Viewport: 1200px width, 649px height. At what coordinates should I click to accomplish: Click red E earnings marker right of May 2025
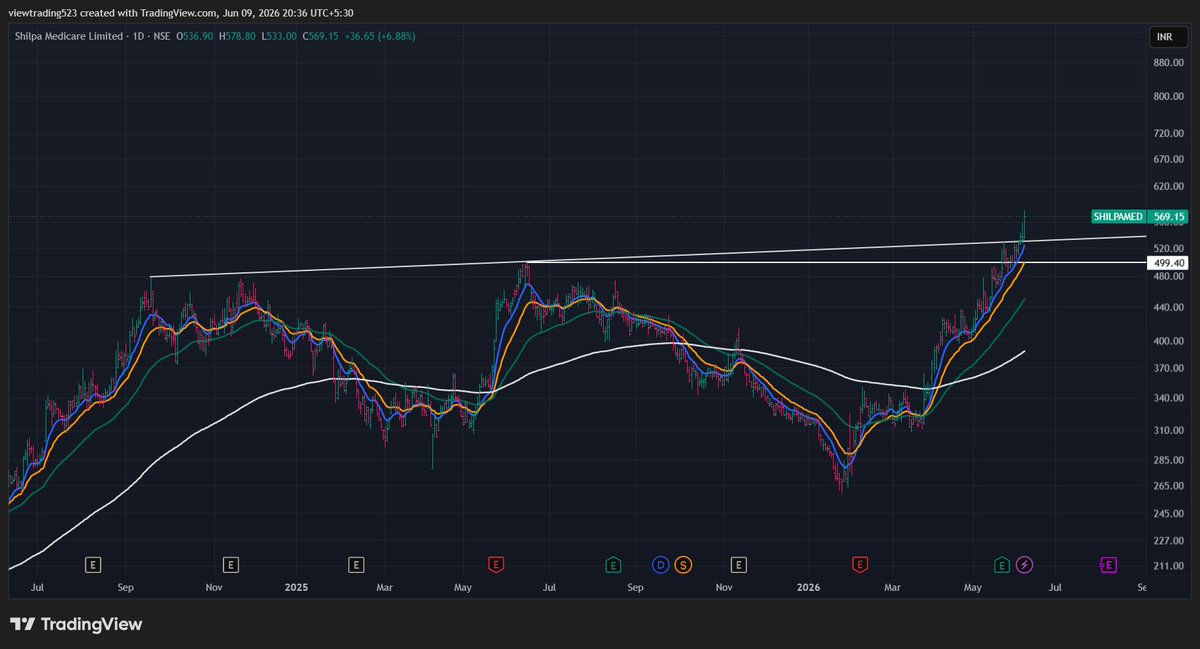click(494, 565)
